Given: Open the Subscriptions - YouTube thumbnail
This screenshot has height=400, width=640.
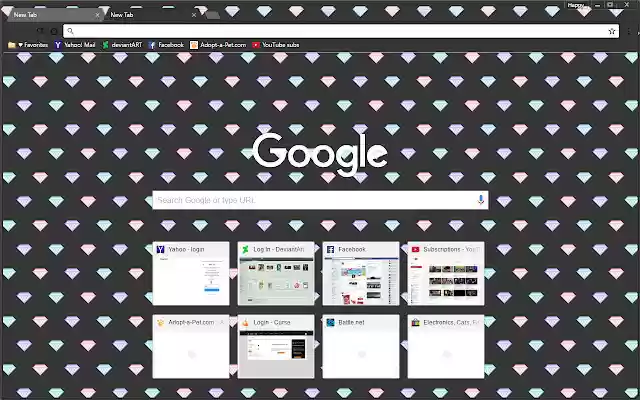Looking at the screenshot, I should 446,273.
